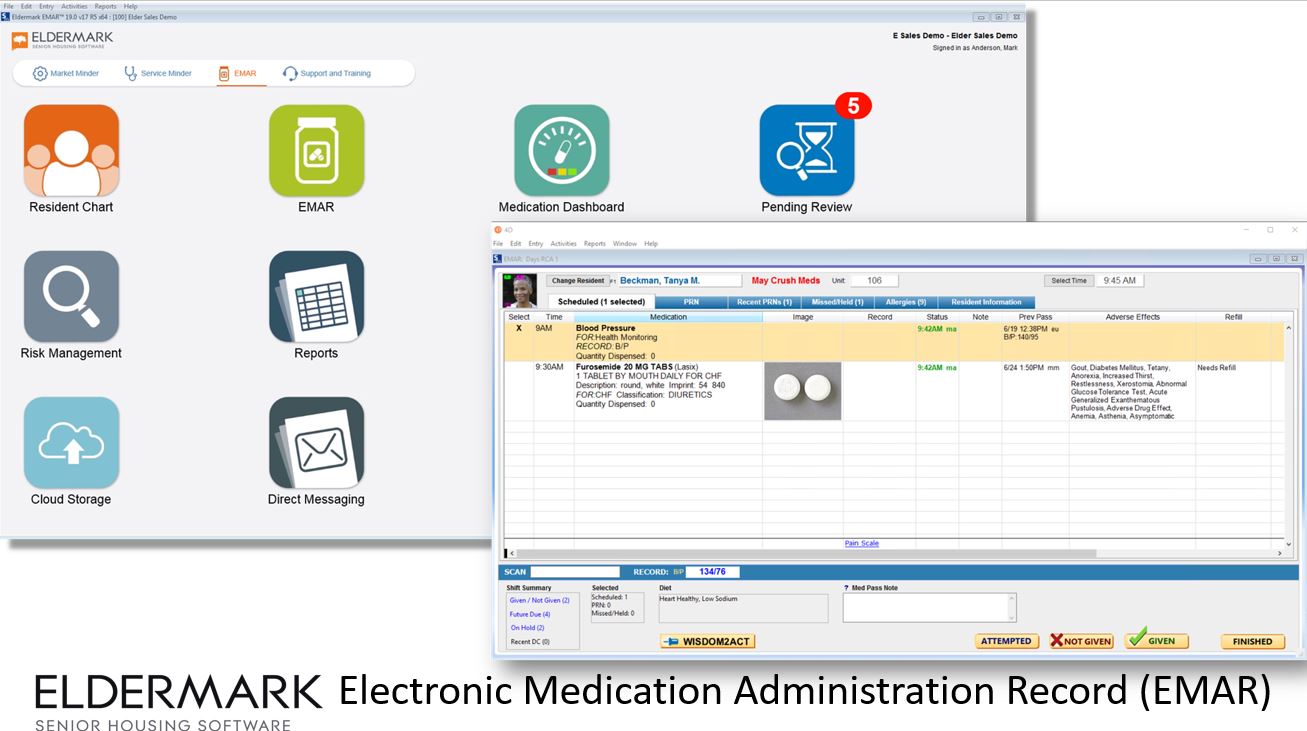This screenshot has height=731, width=1307.
Task: Click the horizontal scrollbar of the medication list
Action: [806, 553]
